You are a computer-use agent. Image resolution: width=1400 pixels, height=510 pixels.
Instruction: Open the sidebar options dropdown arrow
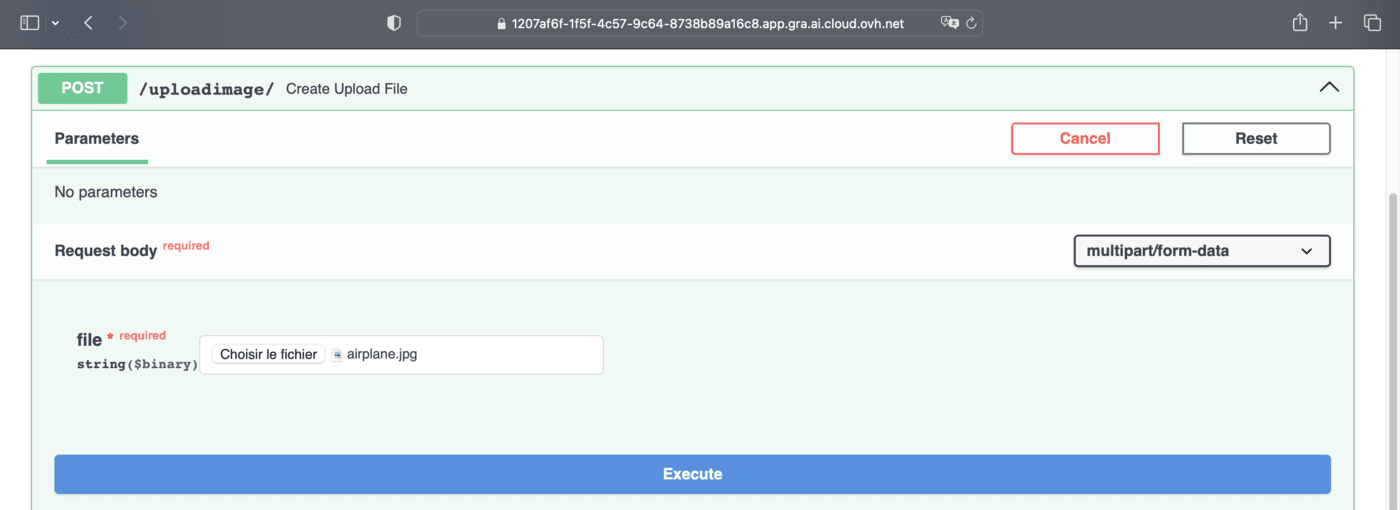(55, 22)
